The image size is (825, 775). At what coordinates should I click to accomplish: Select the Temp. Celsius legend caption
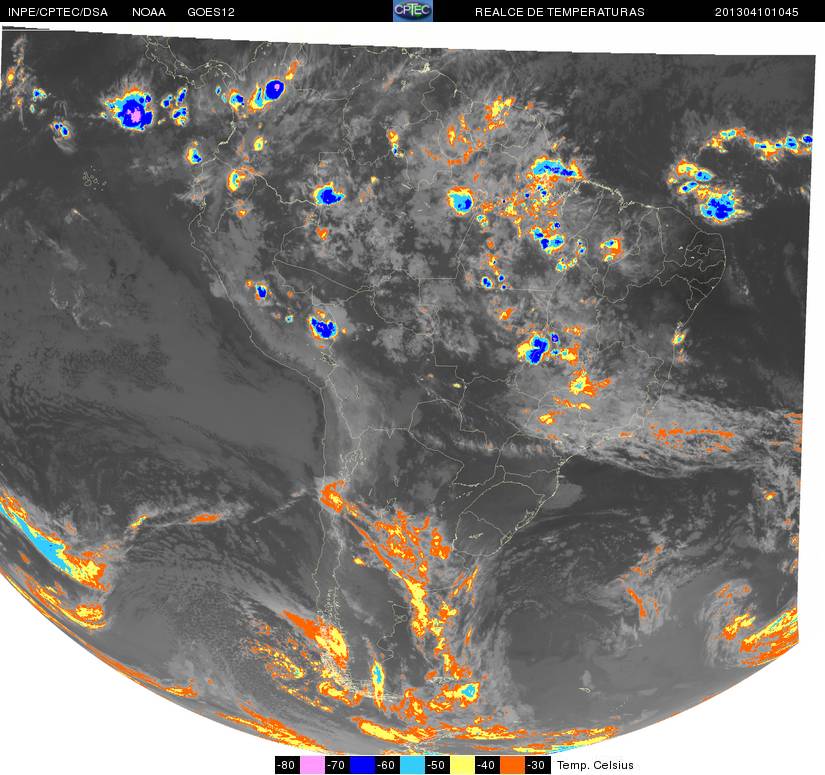tap(595, 765)
